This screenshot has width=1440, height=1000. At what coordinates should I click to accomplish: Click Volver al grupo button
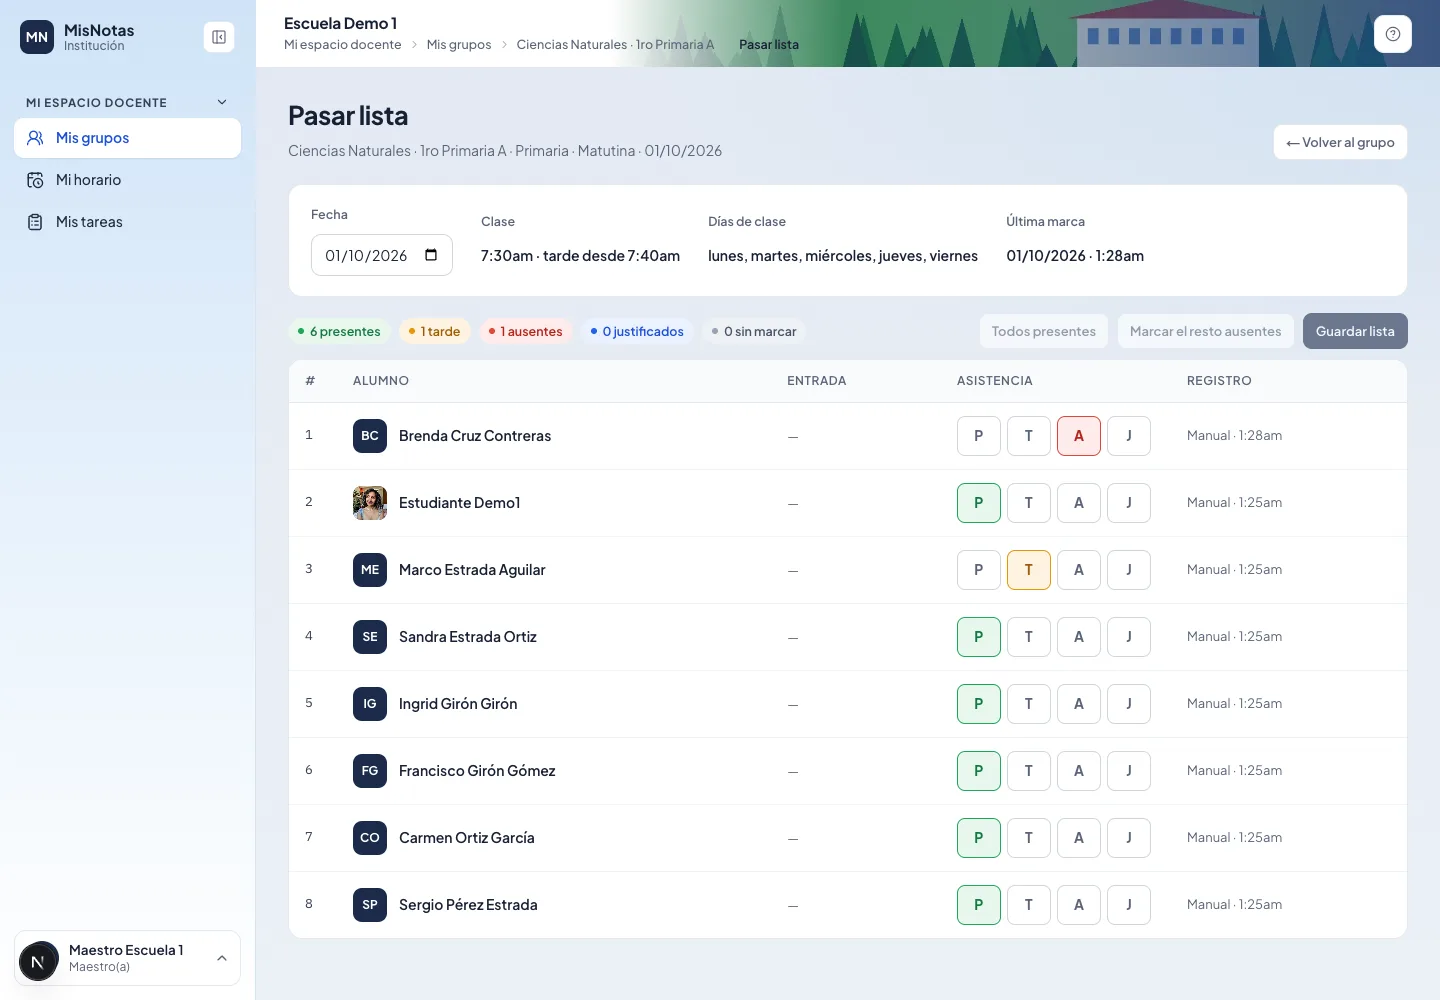point(1340,142)
